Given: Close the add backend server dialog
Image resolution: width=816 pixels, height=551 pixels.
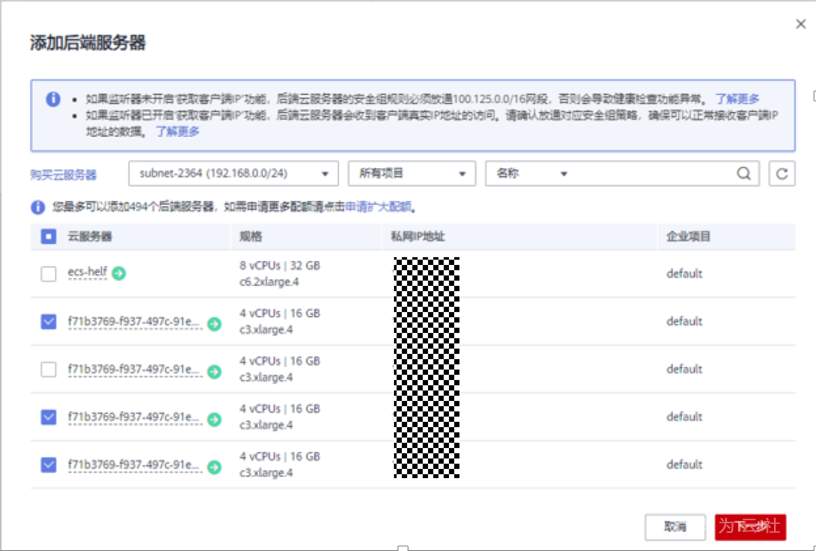Looking at the screenshot, I should tap(801, 24).
